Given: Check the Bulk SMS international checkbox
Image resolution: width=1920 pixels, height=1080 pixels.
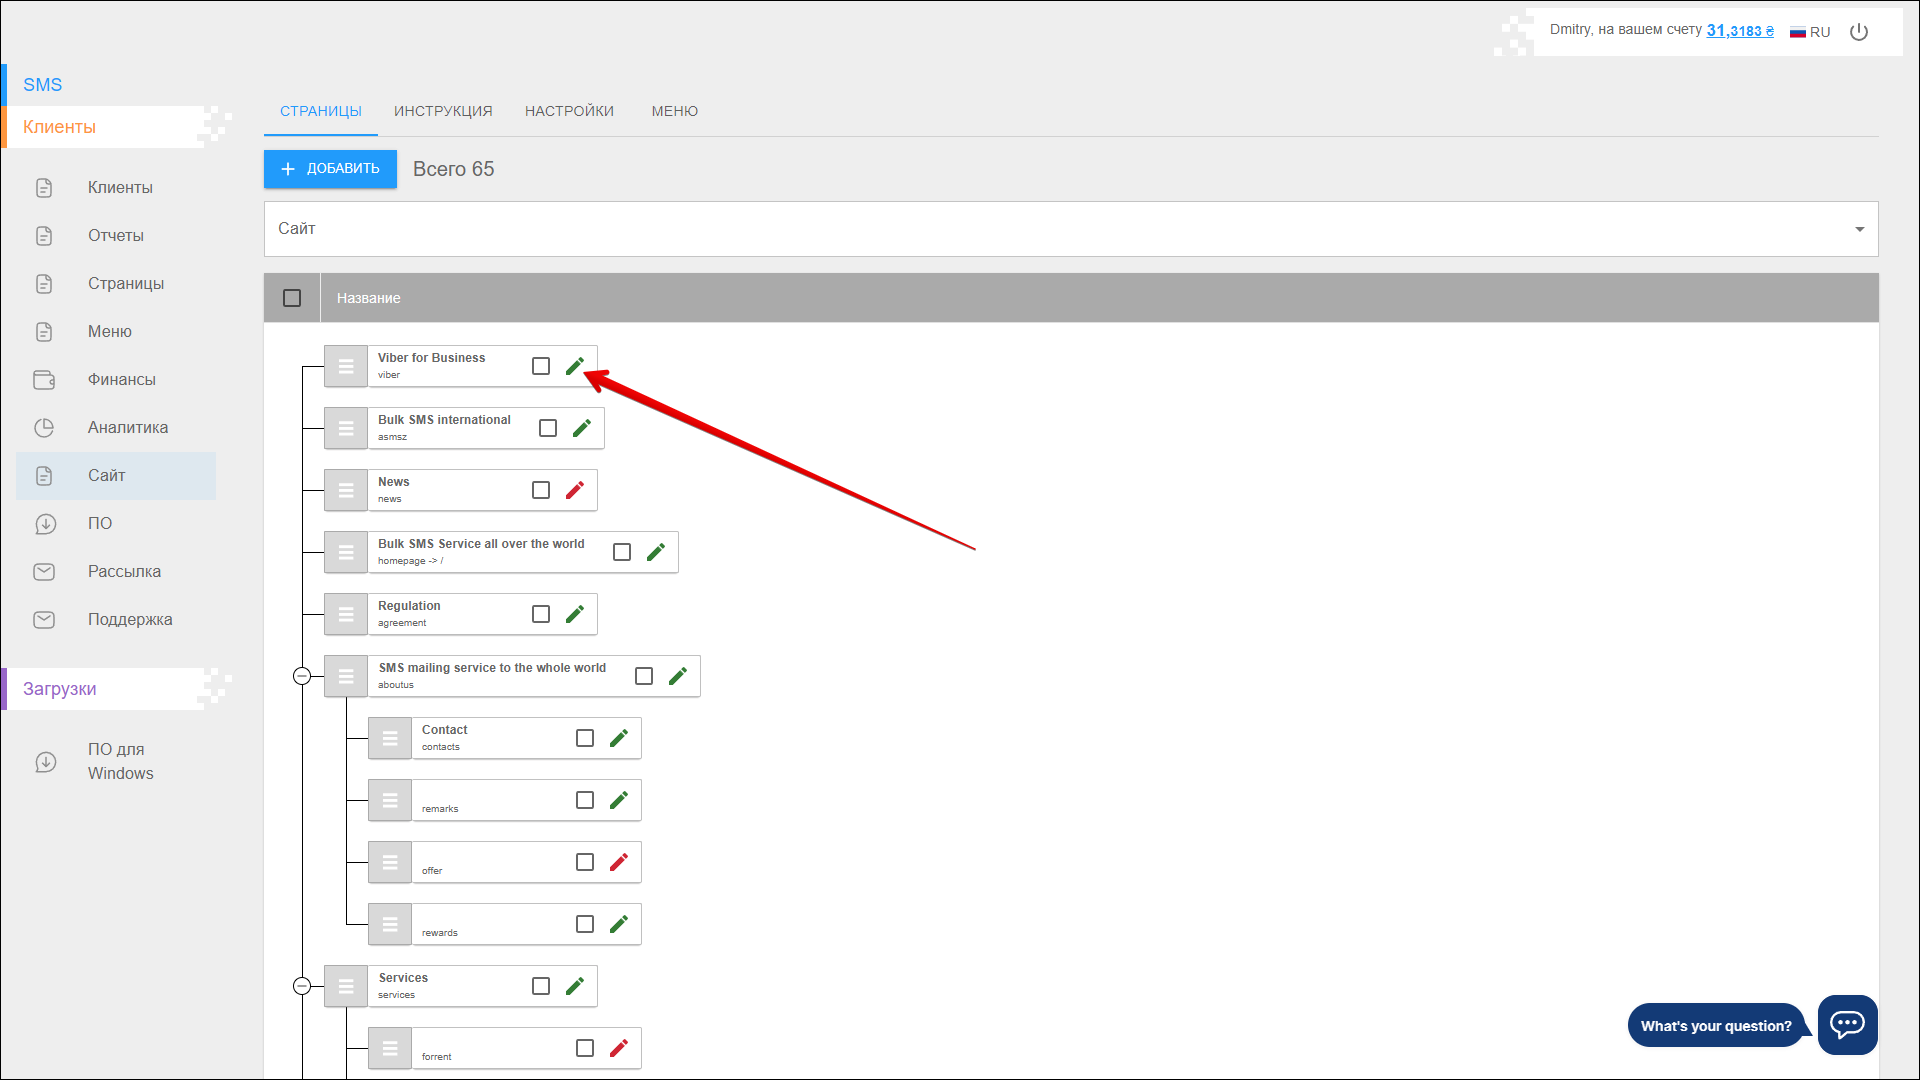Looking at the screenshot, I should pyautogui.click(x=548, y=429).
